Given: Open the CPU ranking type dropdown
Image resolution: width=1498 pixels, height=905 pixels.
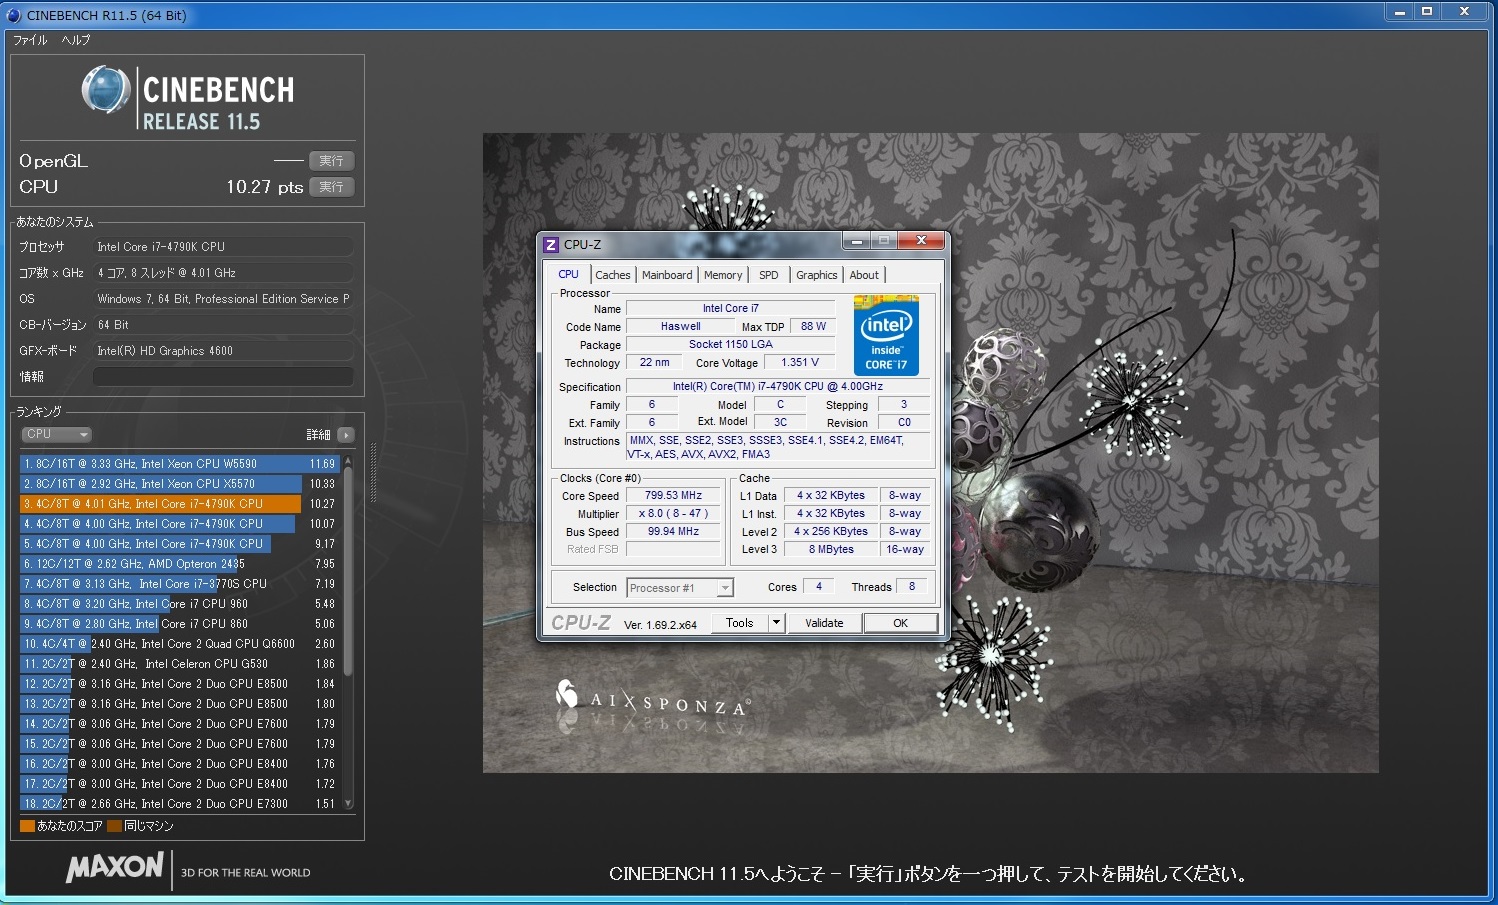Looking at the screenshot, I should 56,434.
